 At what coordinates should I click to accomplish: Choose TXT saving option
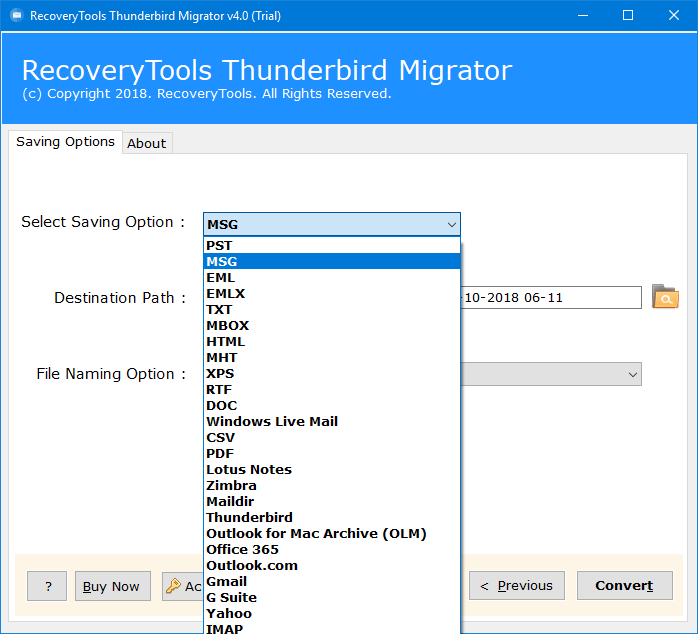pyautogui.click(x=332, y=309)
